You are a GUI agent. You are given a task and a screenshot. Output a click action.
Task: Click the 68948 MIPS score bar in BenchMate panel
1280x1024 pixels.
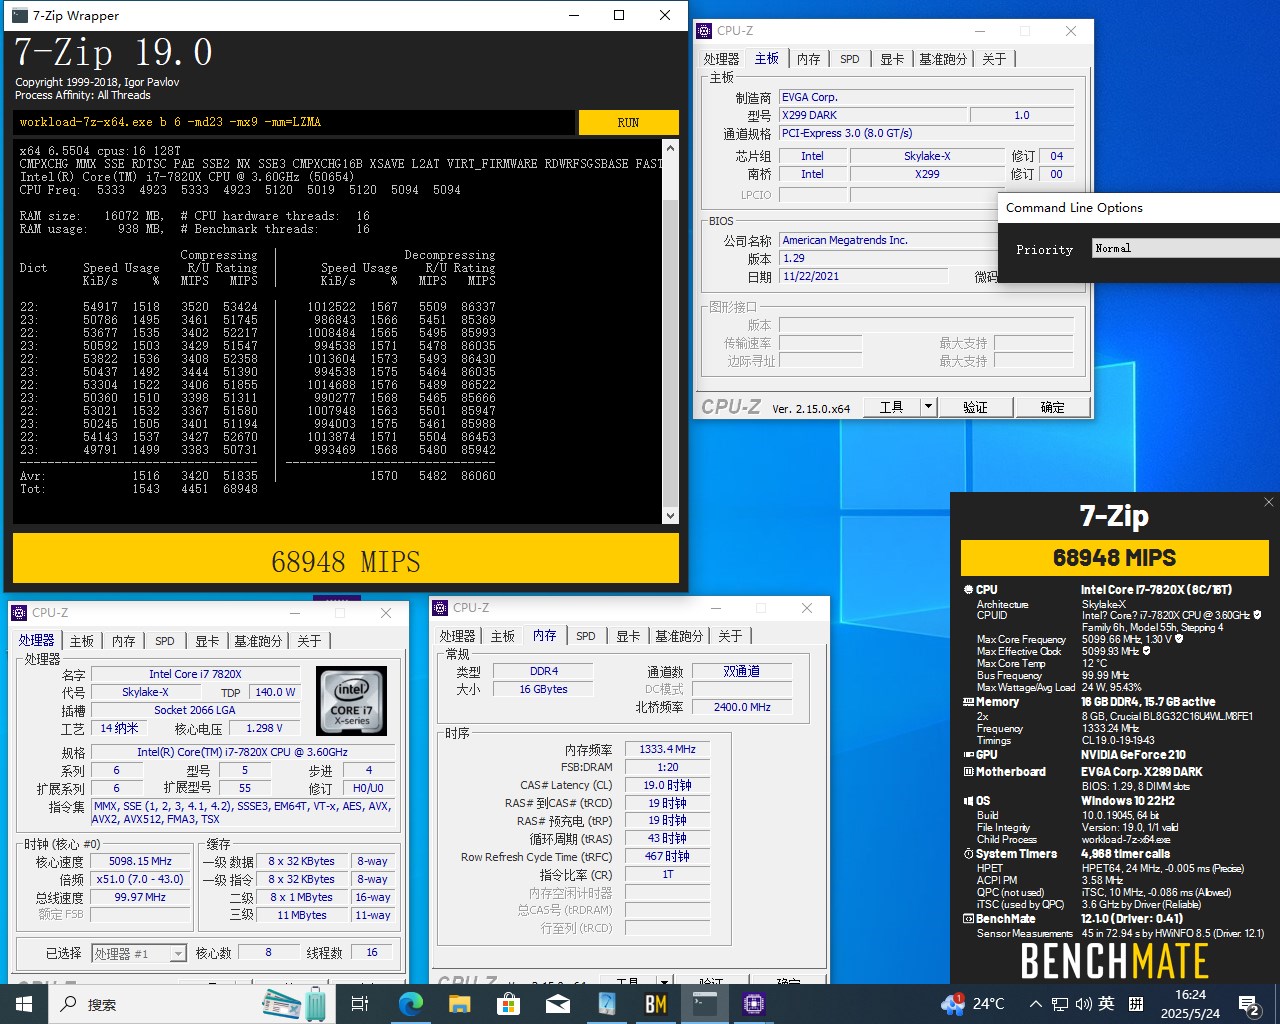point(1114,558)
